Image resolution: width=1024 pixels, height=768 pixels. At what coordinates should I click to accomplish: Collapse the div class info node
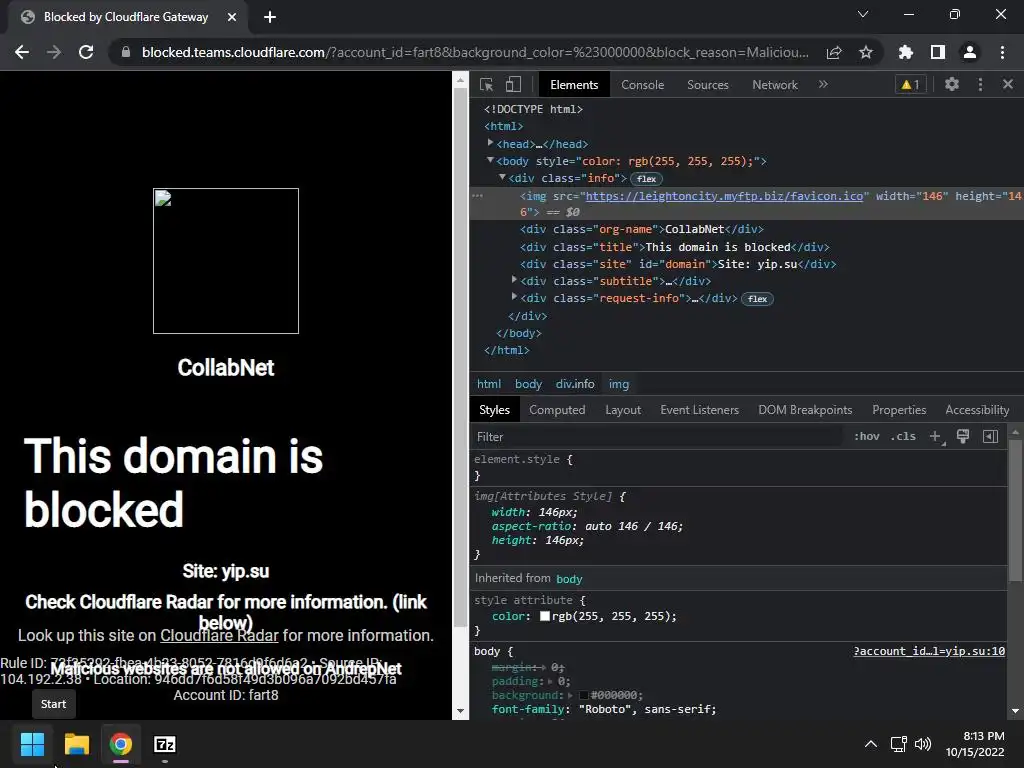502,177
